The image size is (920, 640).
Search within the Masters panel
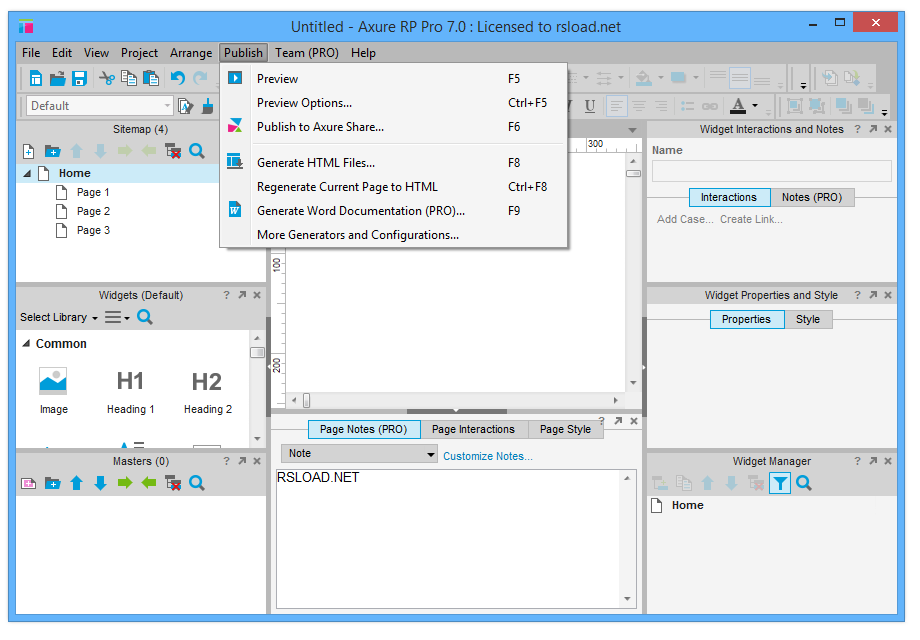[x=197, y=483]
